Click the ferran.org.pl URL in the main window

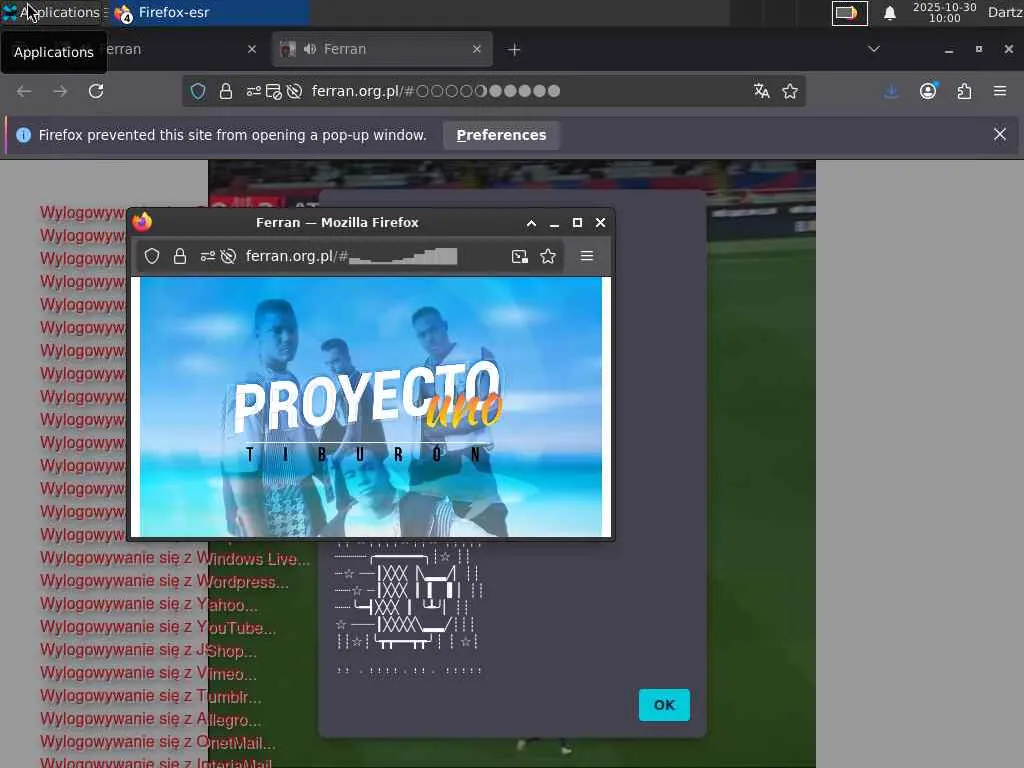pos(436,91)
